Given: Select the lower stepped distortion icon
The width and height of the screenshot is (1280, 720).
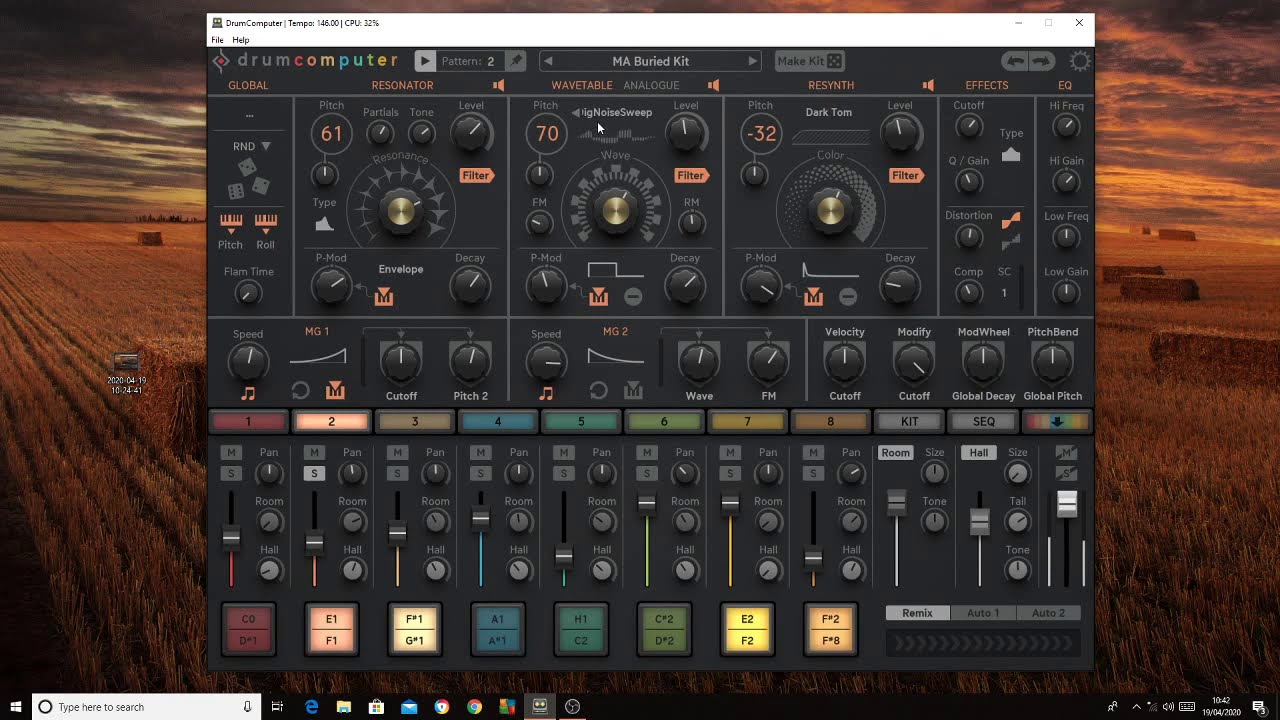Looking at the screenshot, I should (x=1011, y=240).
